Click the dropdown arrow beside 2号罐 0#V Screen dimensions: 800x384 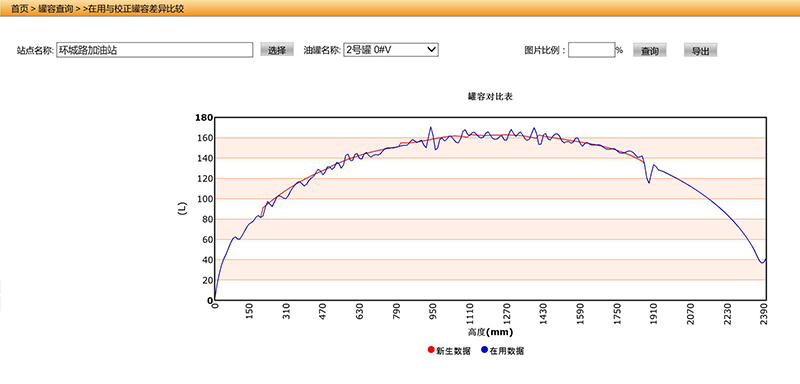tap(431, 49)
